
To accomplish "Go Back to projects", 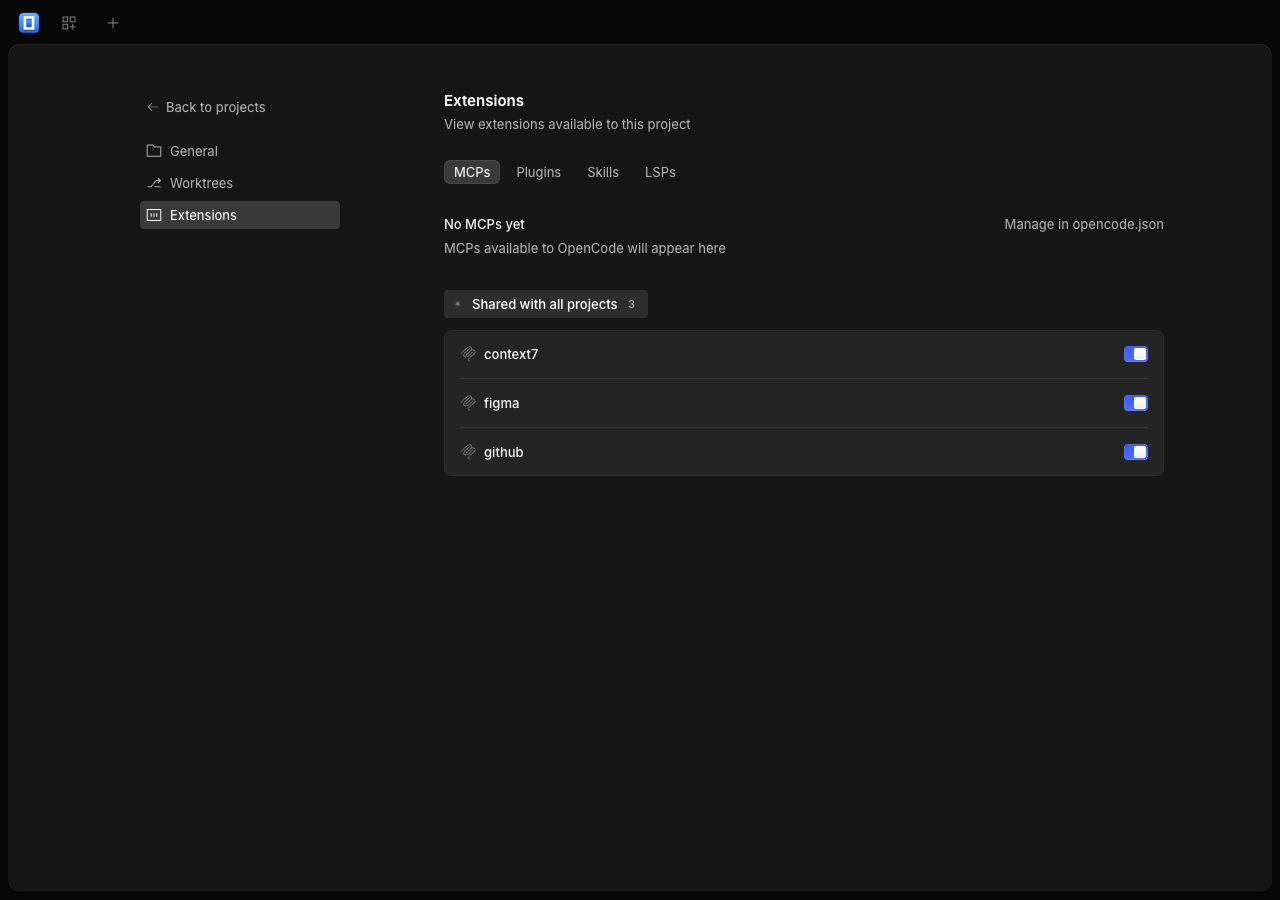I will (x=206, y=107).
